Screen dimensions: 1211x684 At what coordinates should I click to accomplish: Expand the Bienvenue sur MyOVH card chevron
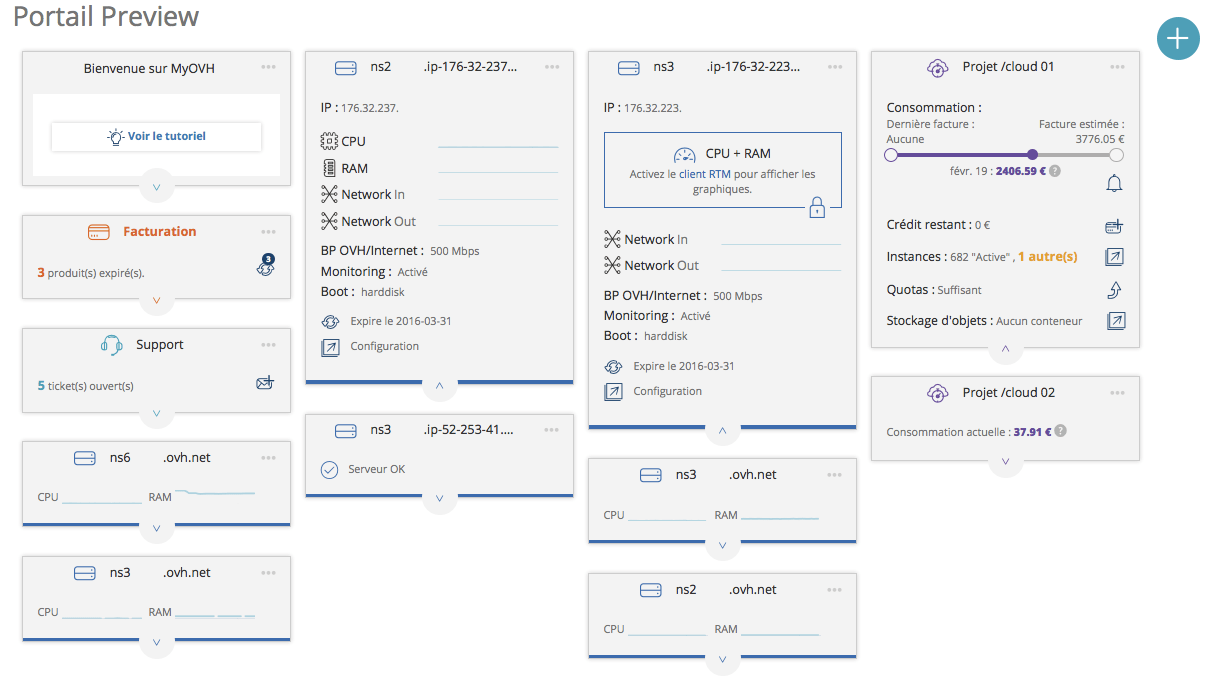click(x=156, y=186)
